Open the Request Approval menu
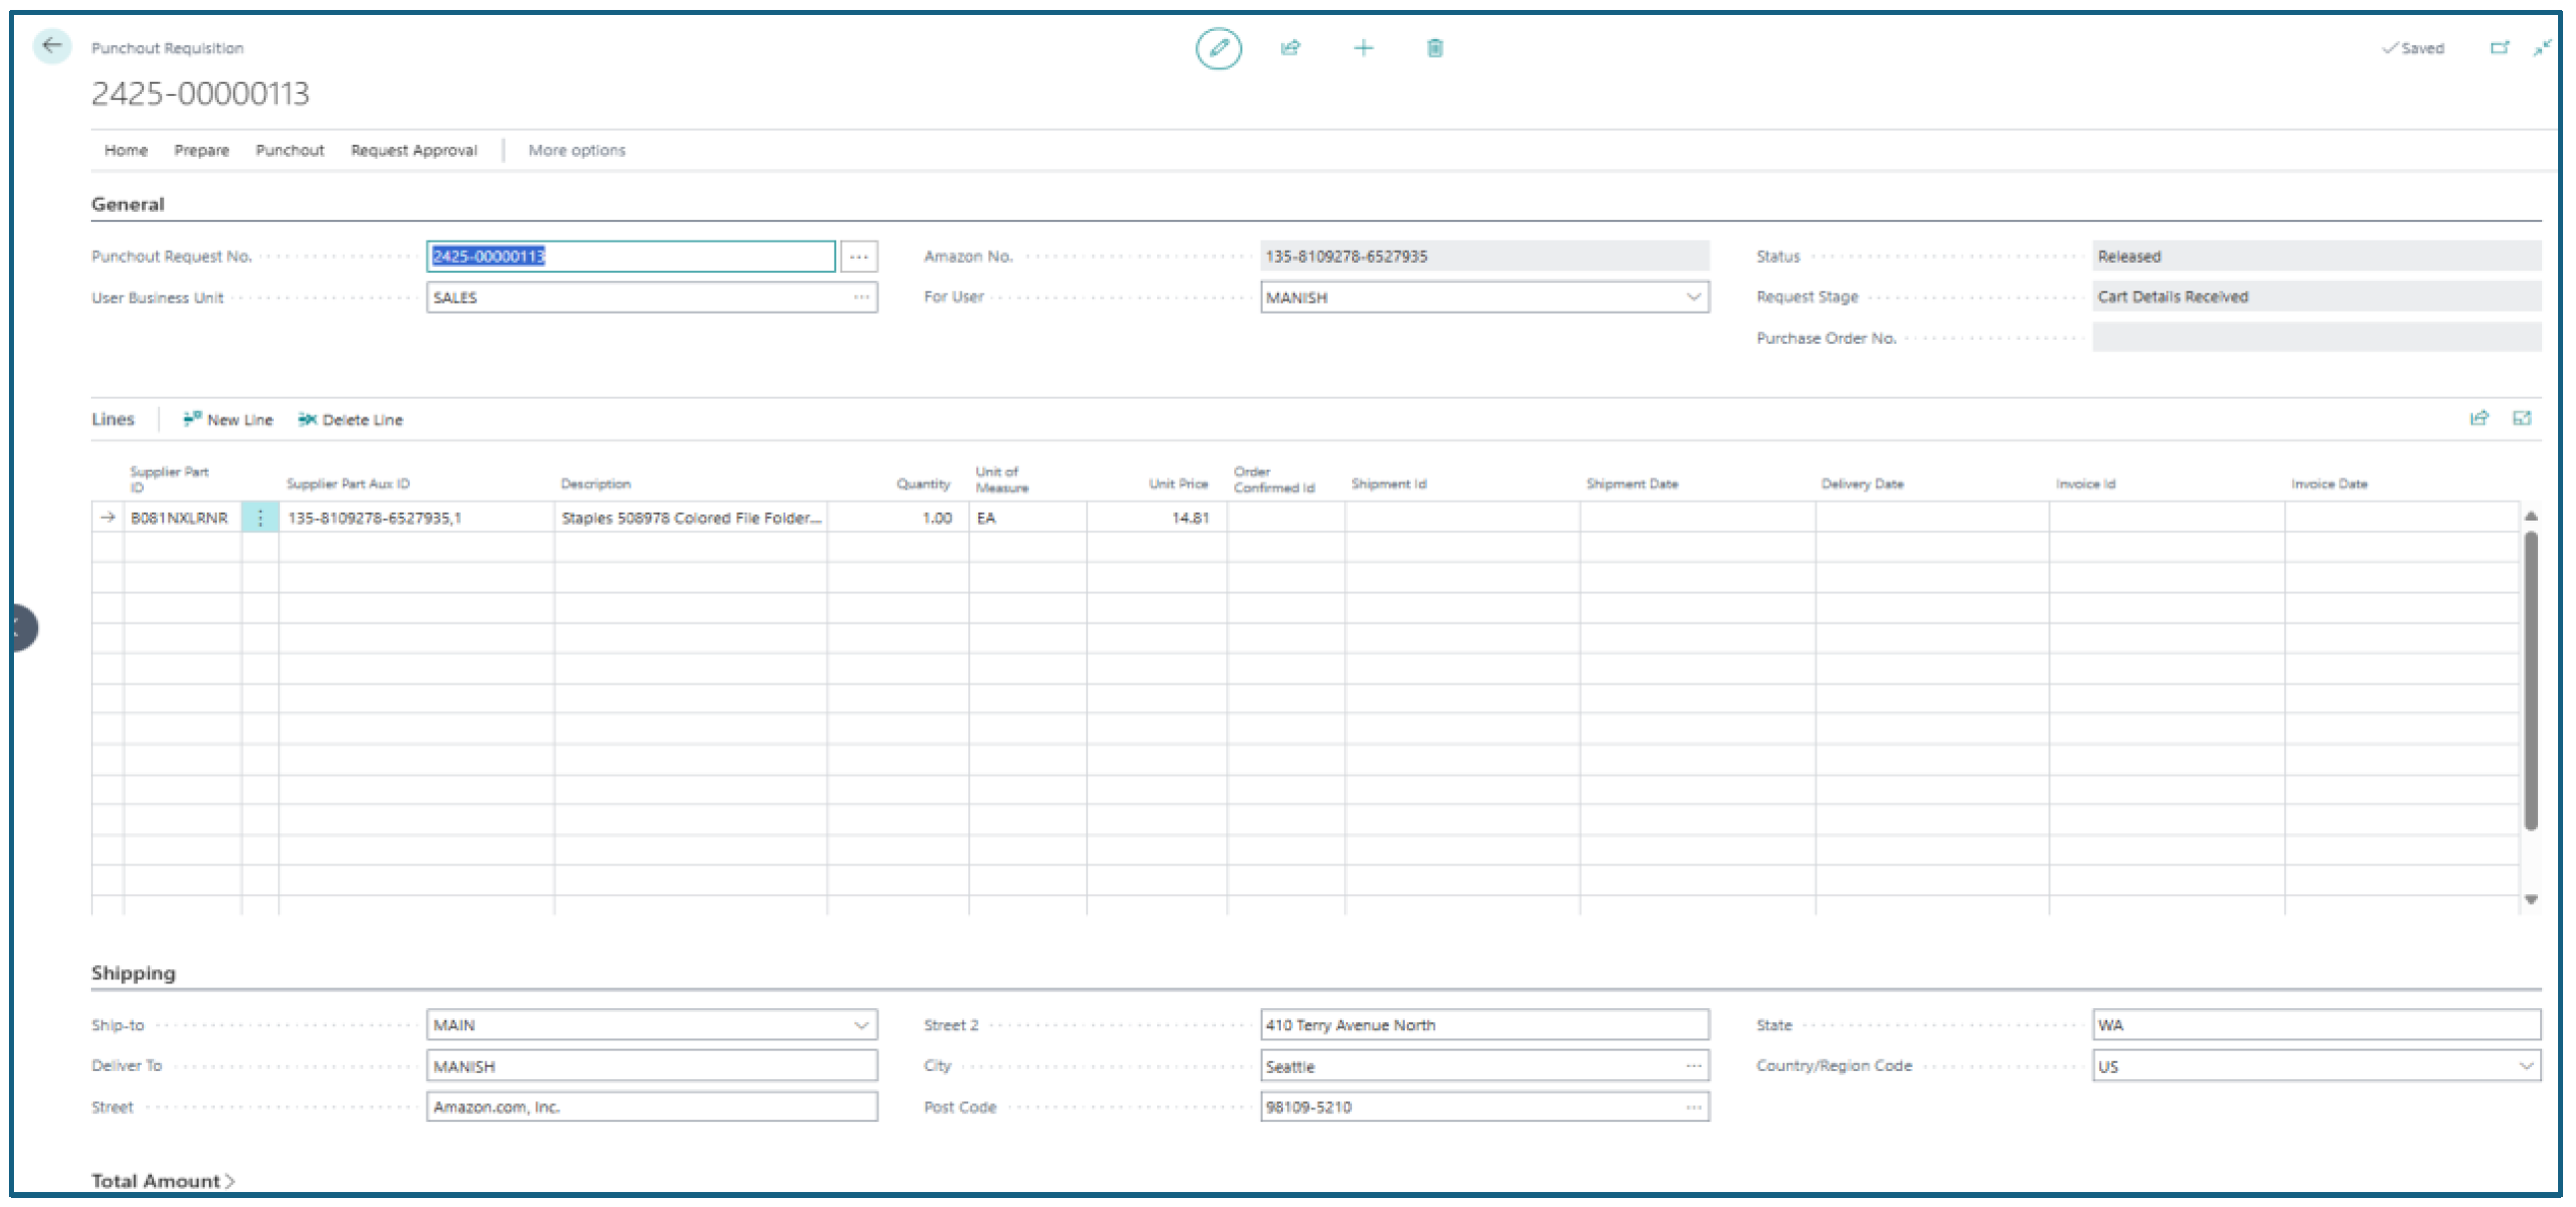This screenshot has width=2576, height=1207. [x=414, y=150]
